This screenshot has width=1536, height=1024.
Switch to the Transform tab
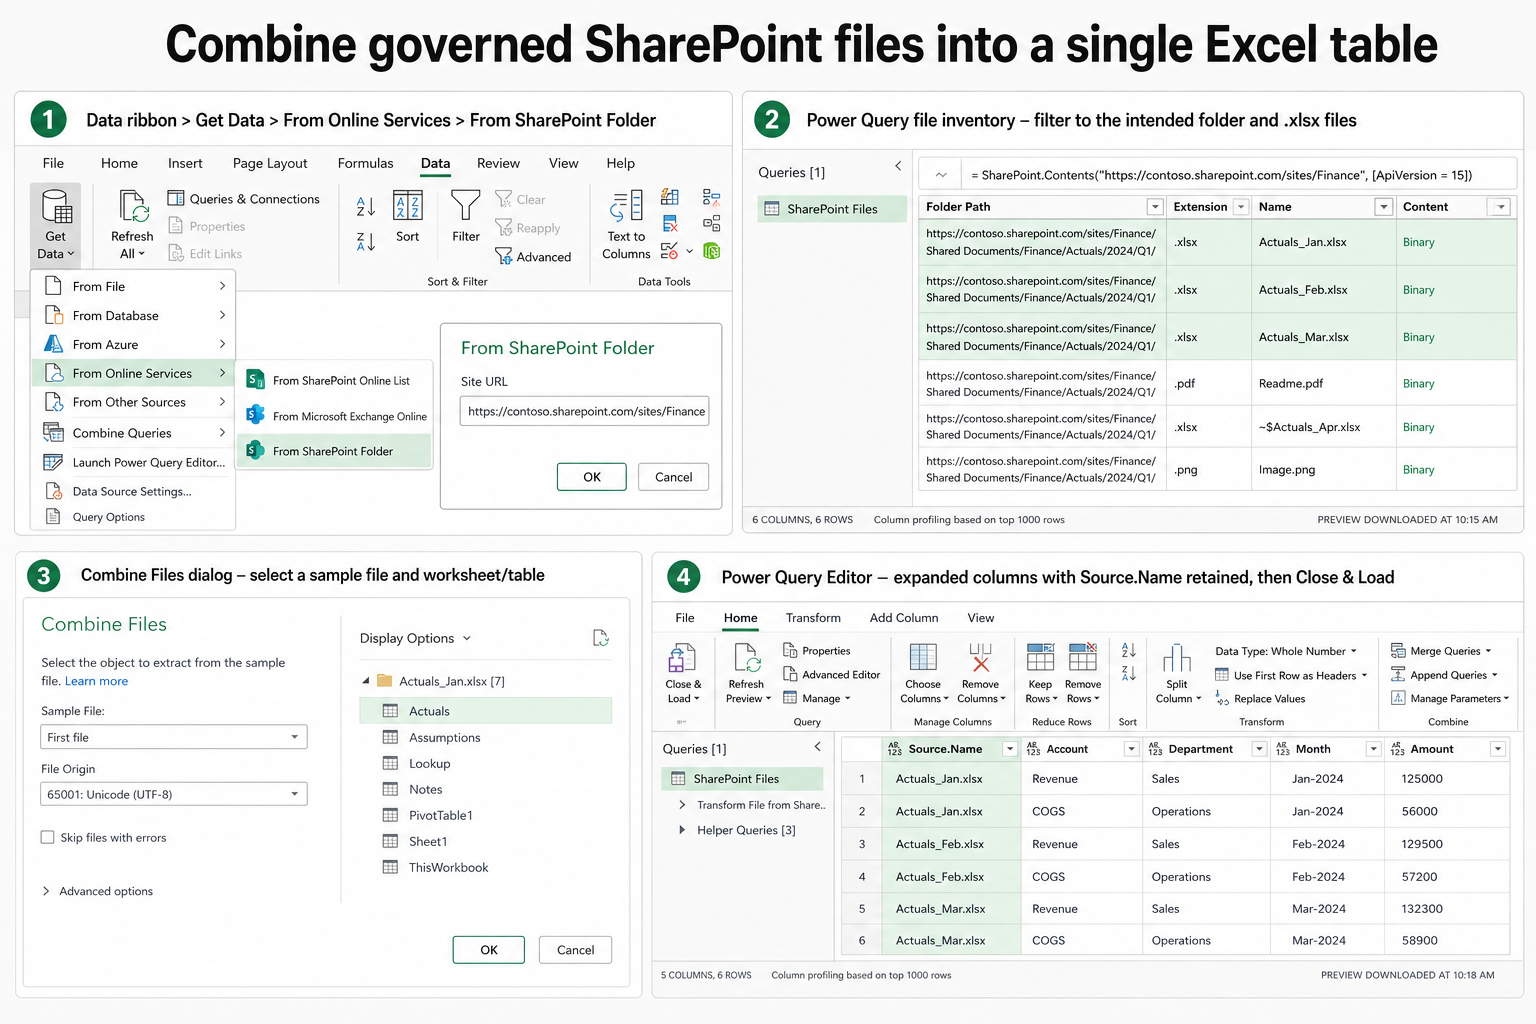point(813,618)
